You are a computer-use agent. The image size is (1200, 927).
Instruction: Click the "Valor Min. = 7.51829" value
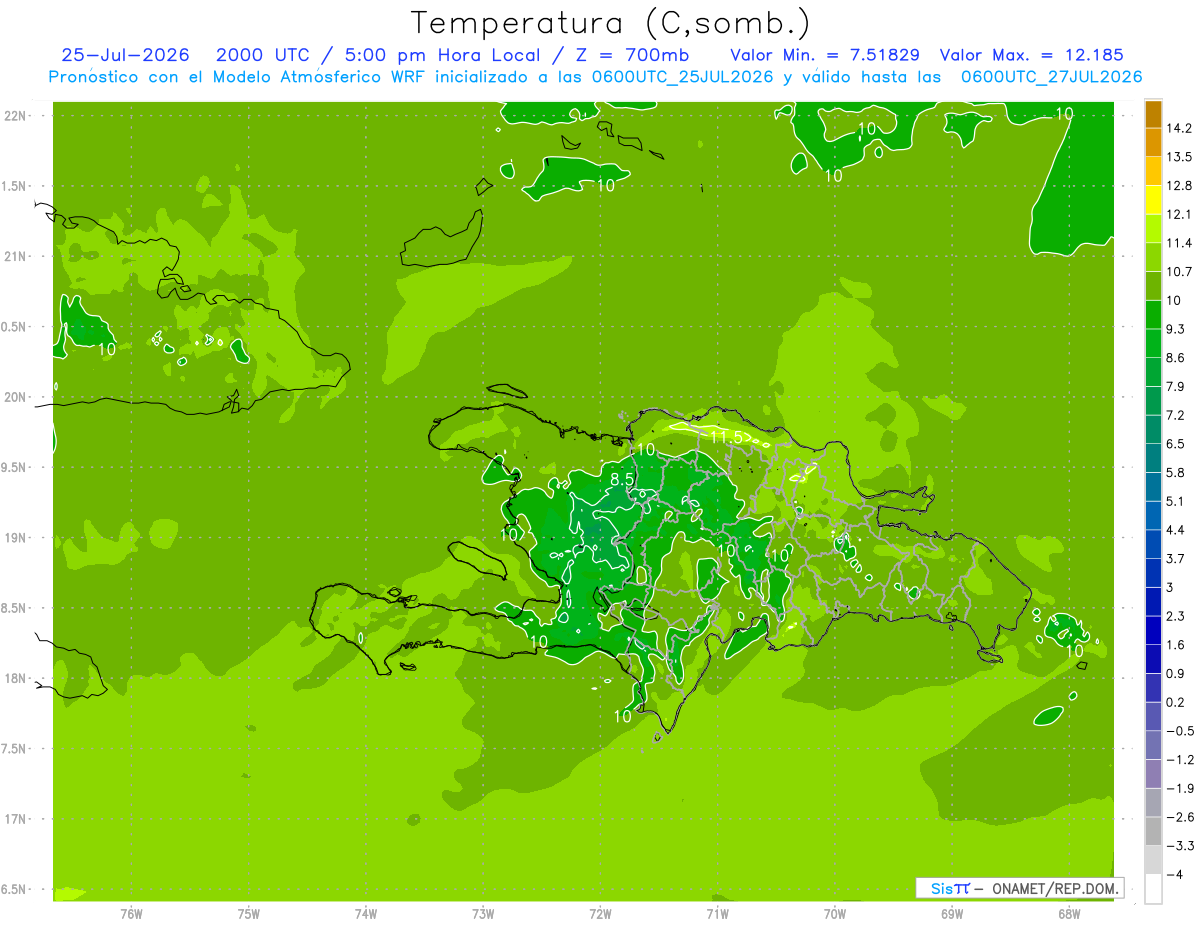(825, 55)
